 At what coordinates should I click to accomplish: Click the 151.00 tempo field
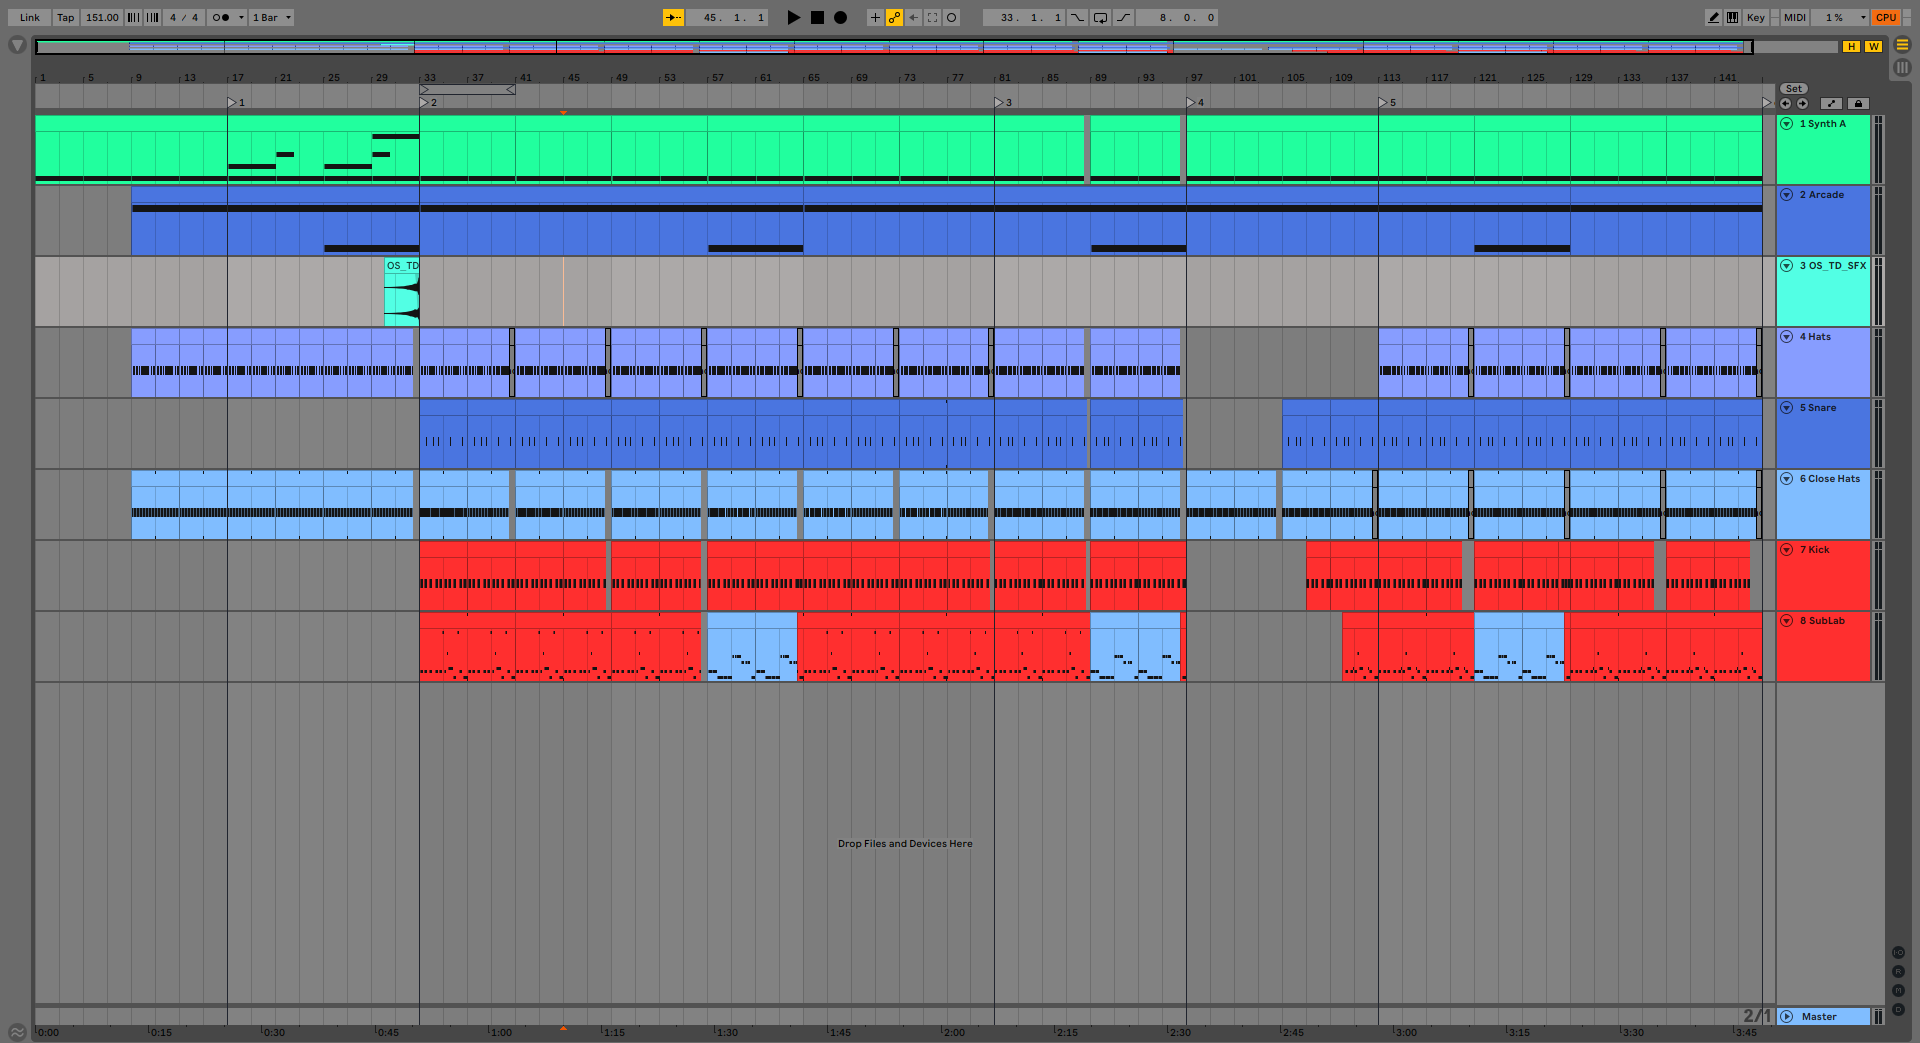tap(101, 17)
